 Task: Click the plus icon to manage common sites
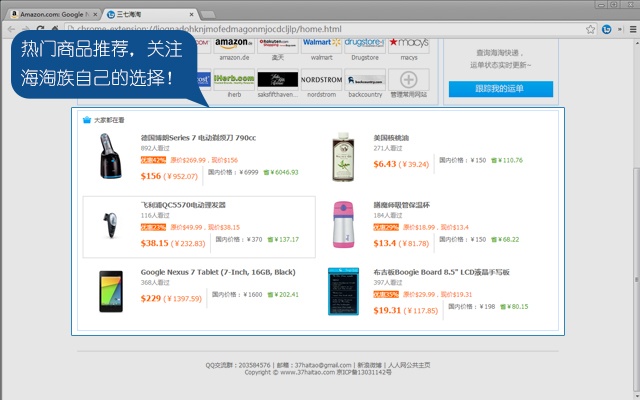[409, 79]
